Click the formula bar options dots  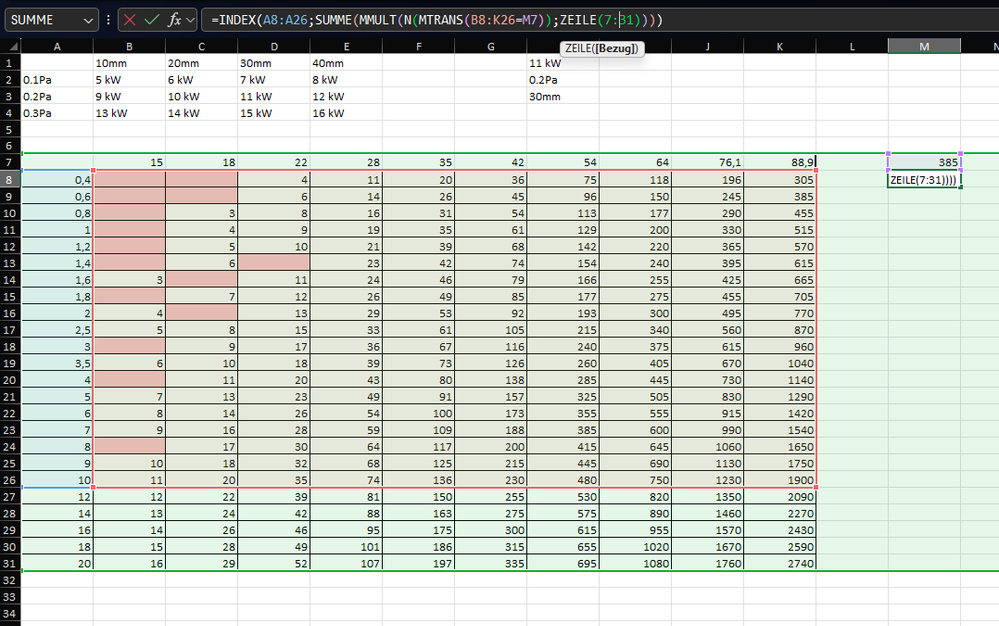[x=109, y=20]
